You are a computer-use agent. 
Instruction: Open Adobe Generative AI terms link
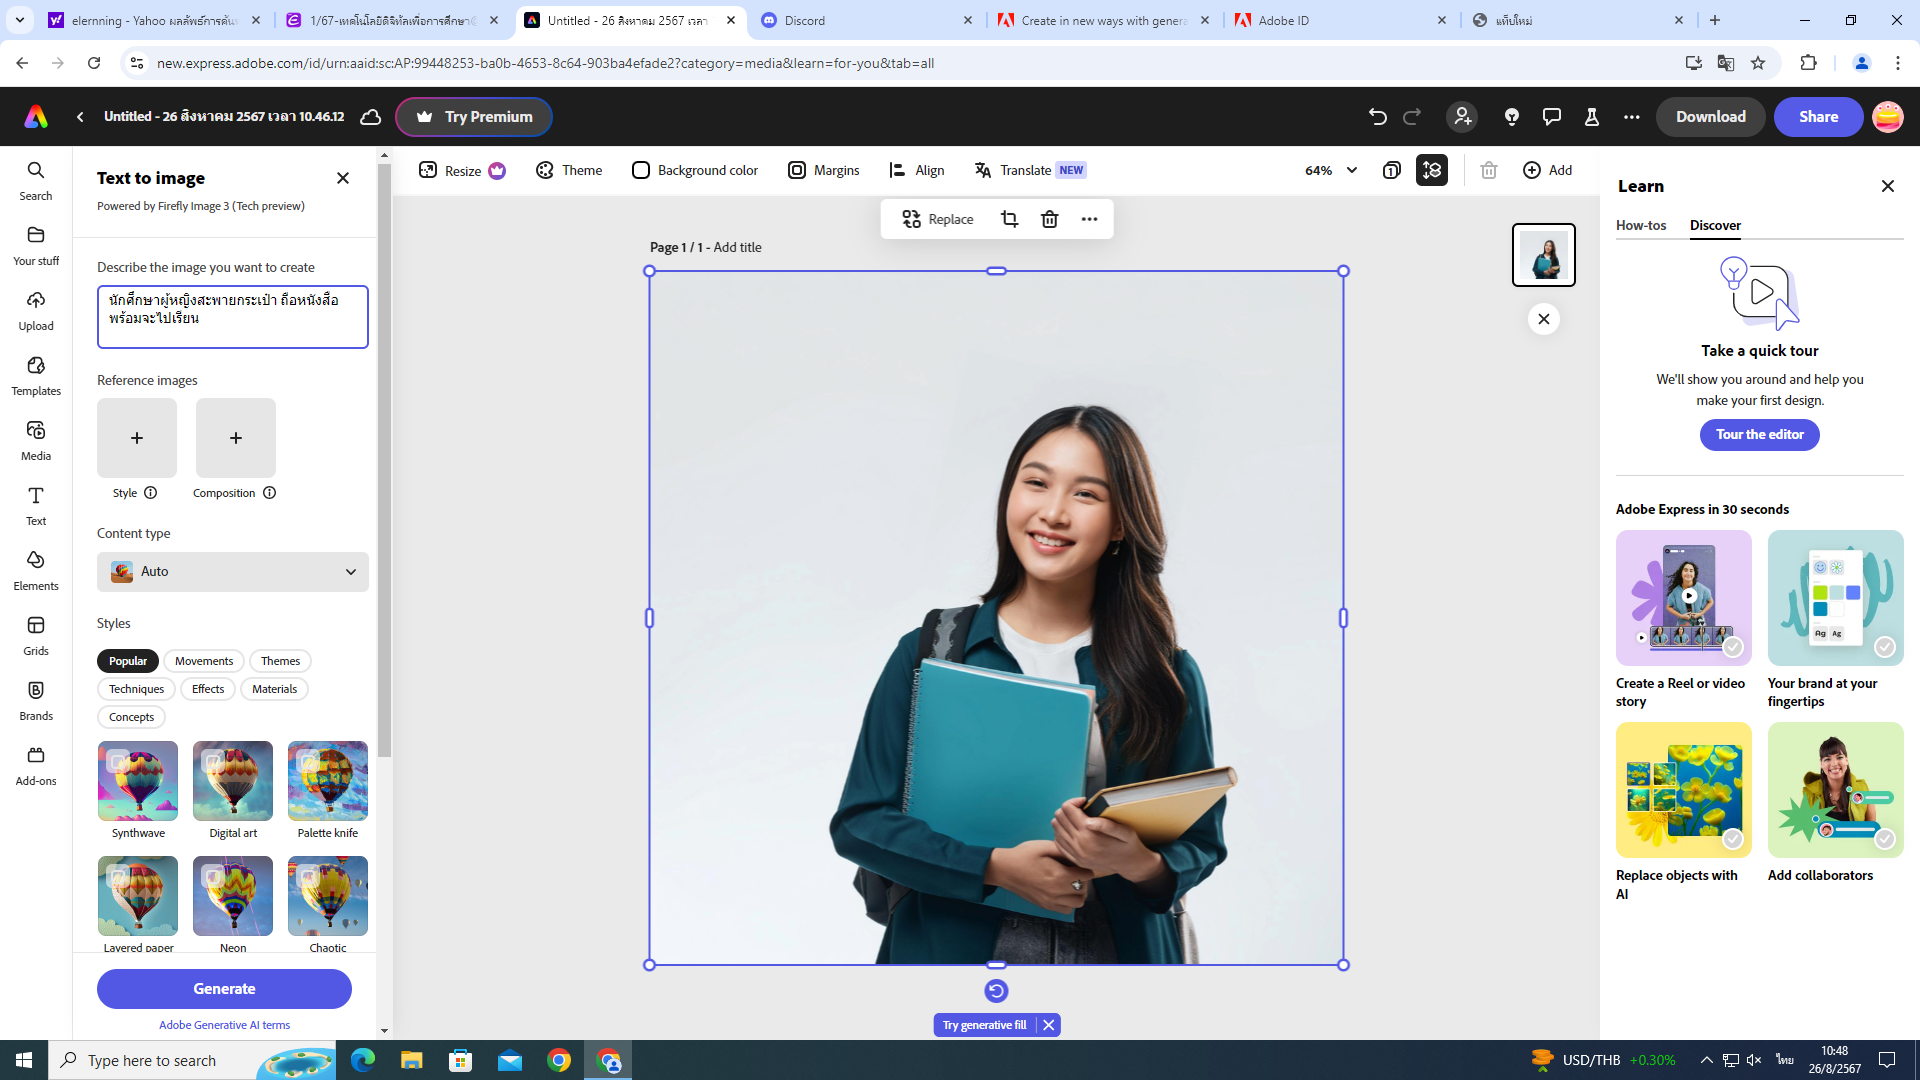[224, 1025]
